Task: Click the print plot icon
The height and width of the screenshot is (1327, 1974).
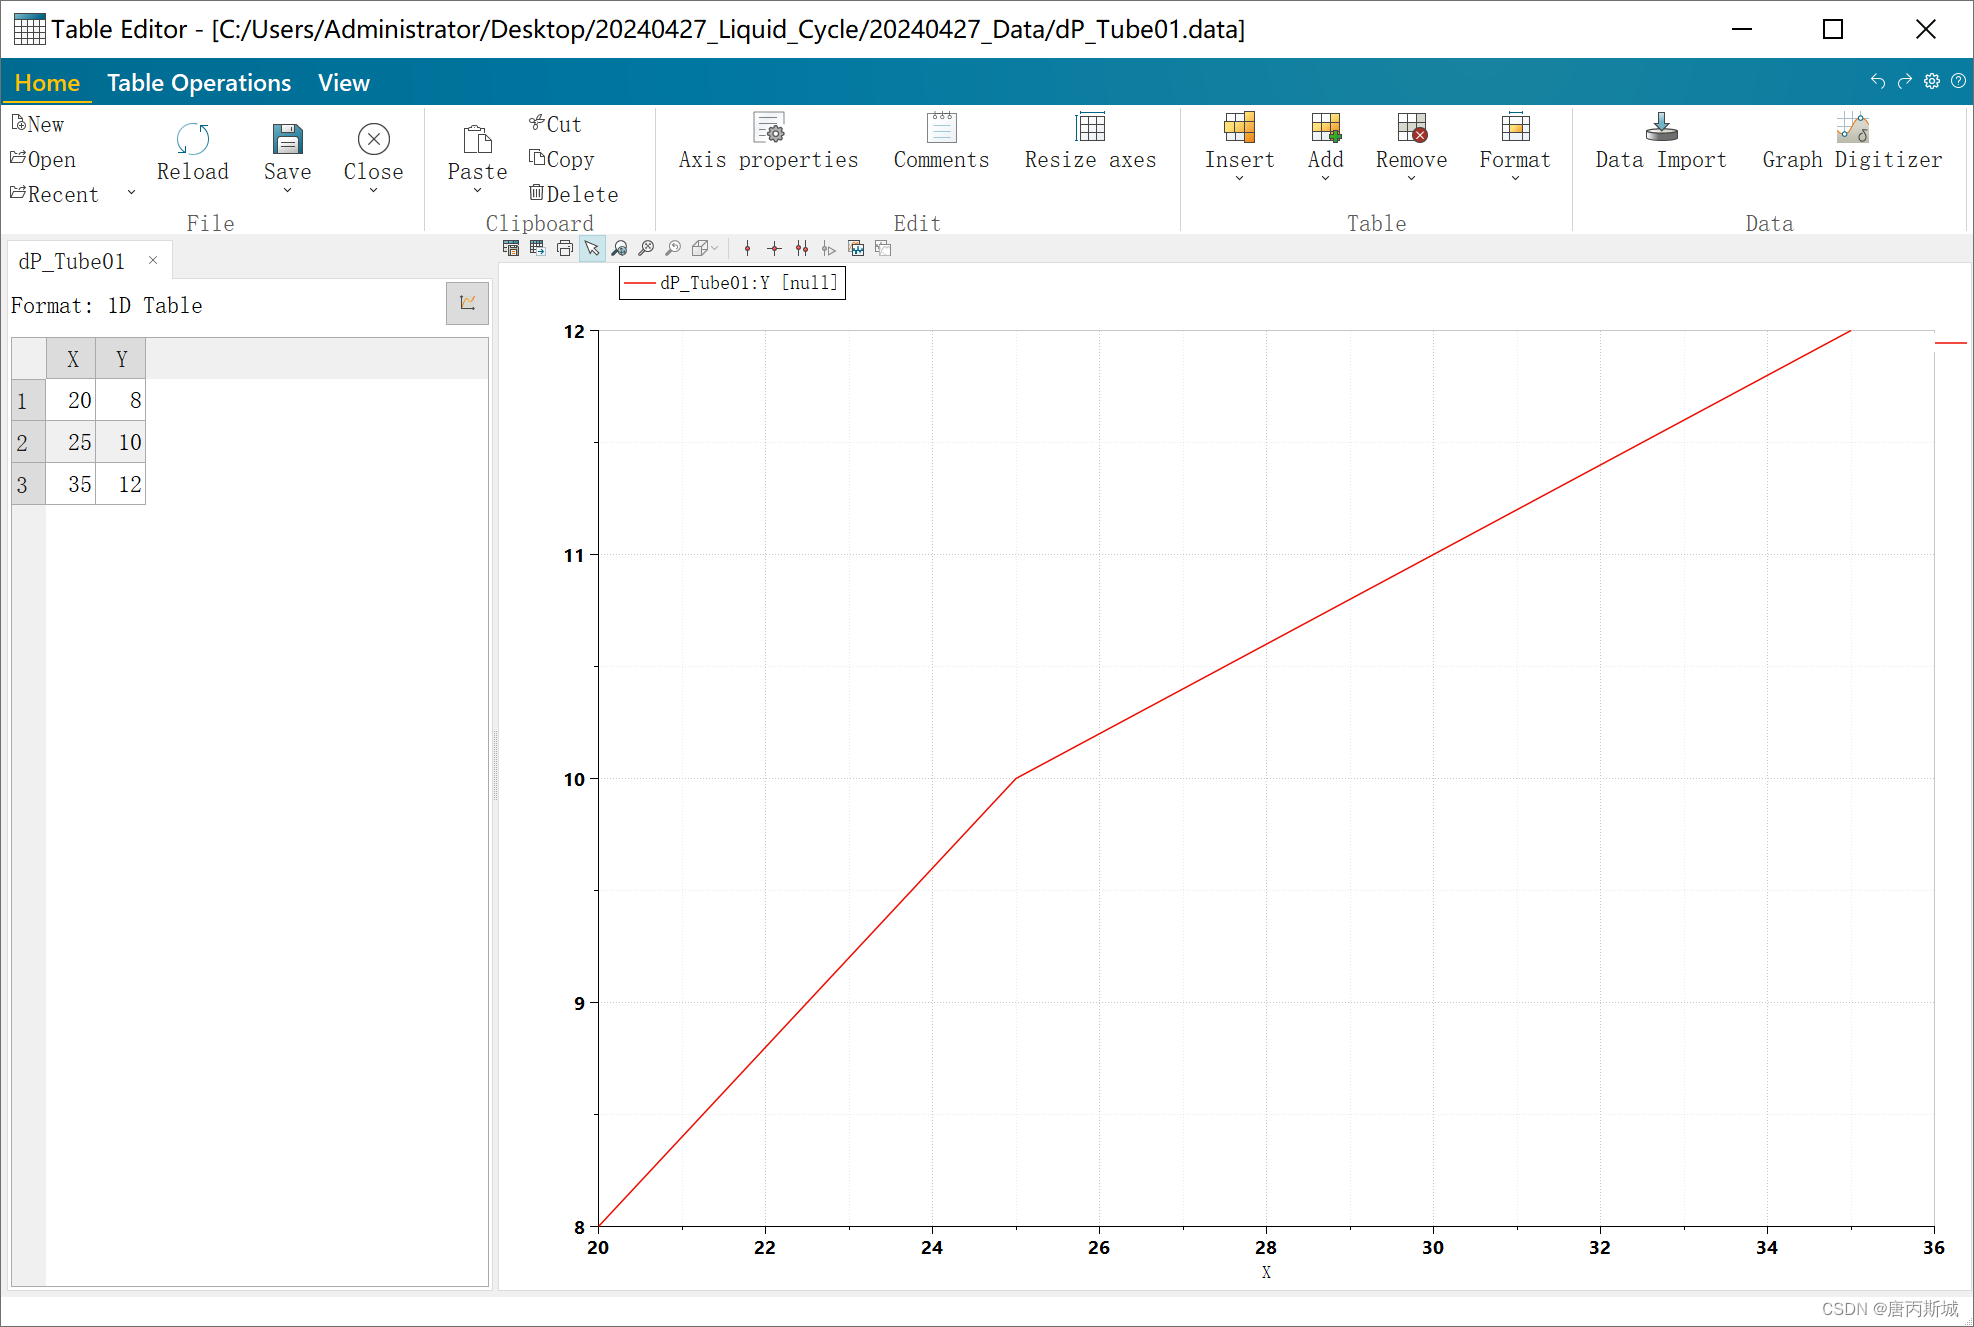Action: click(x=564, y=248)
